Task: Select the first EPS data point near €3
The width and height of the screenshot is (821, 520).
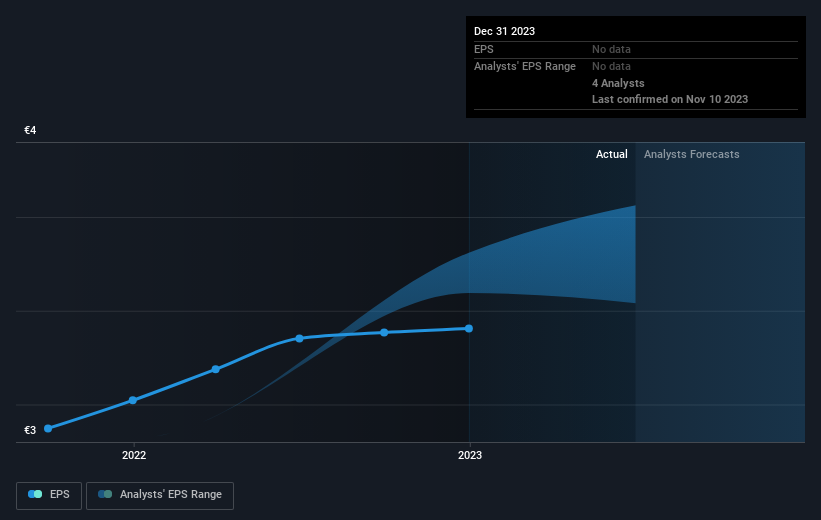Action: point(48,428)
